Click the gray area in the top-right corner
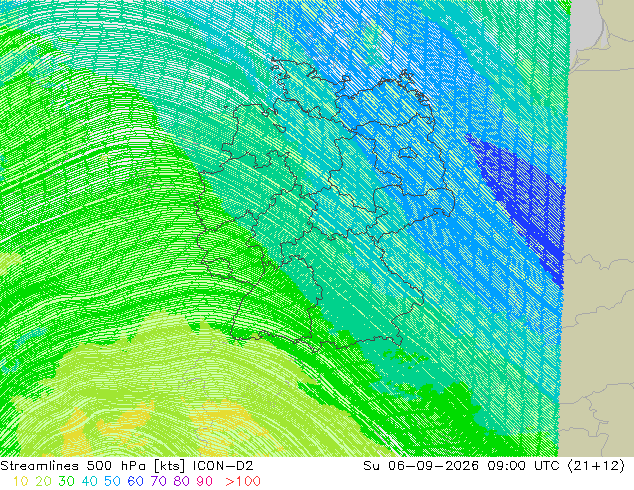Viewport: 634px width, 490px height. pyautogui.click(x=586, y=24)
